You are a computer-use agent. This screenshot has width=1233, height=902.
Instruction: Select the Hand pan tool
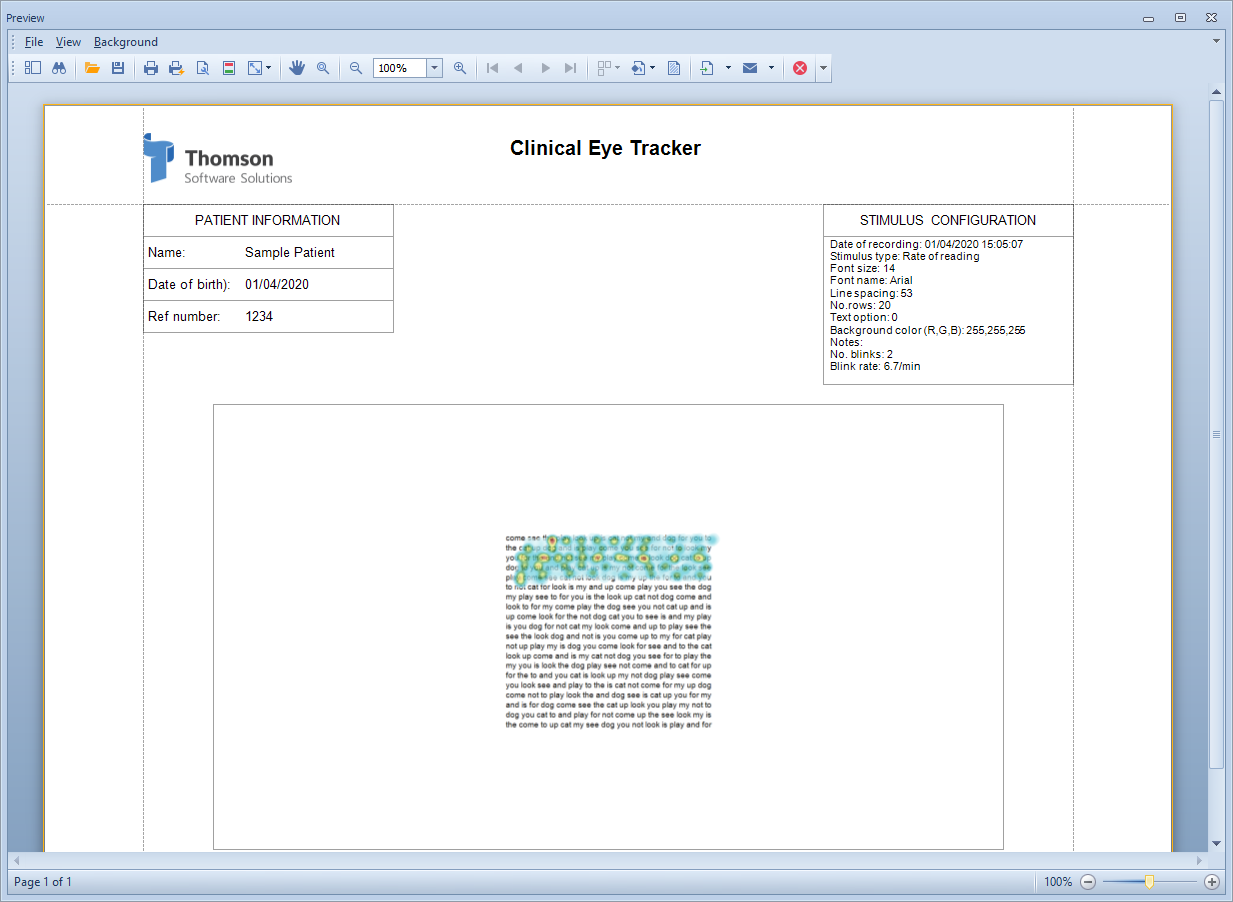[x=296, y=68]
